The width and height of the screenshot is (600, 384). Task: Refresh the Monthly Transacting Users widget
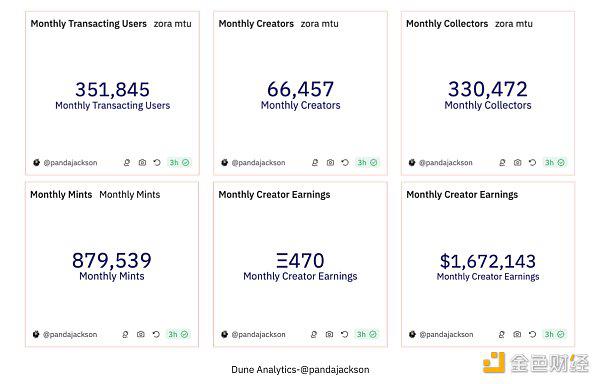(x=157, y=163)
